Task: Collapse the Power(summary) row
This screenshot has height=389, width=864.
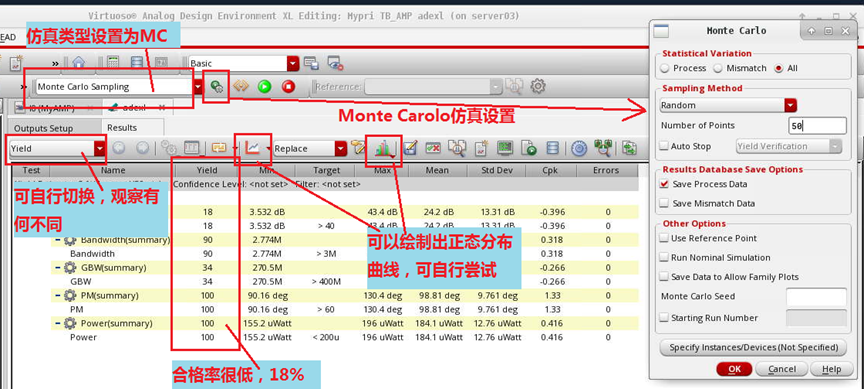Action: (x=58, y=323)
